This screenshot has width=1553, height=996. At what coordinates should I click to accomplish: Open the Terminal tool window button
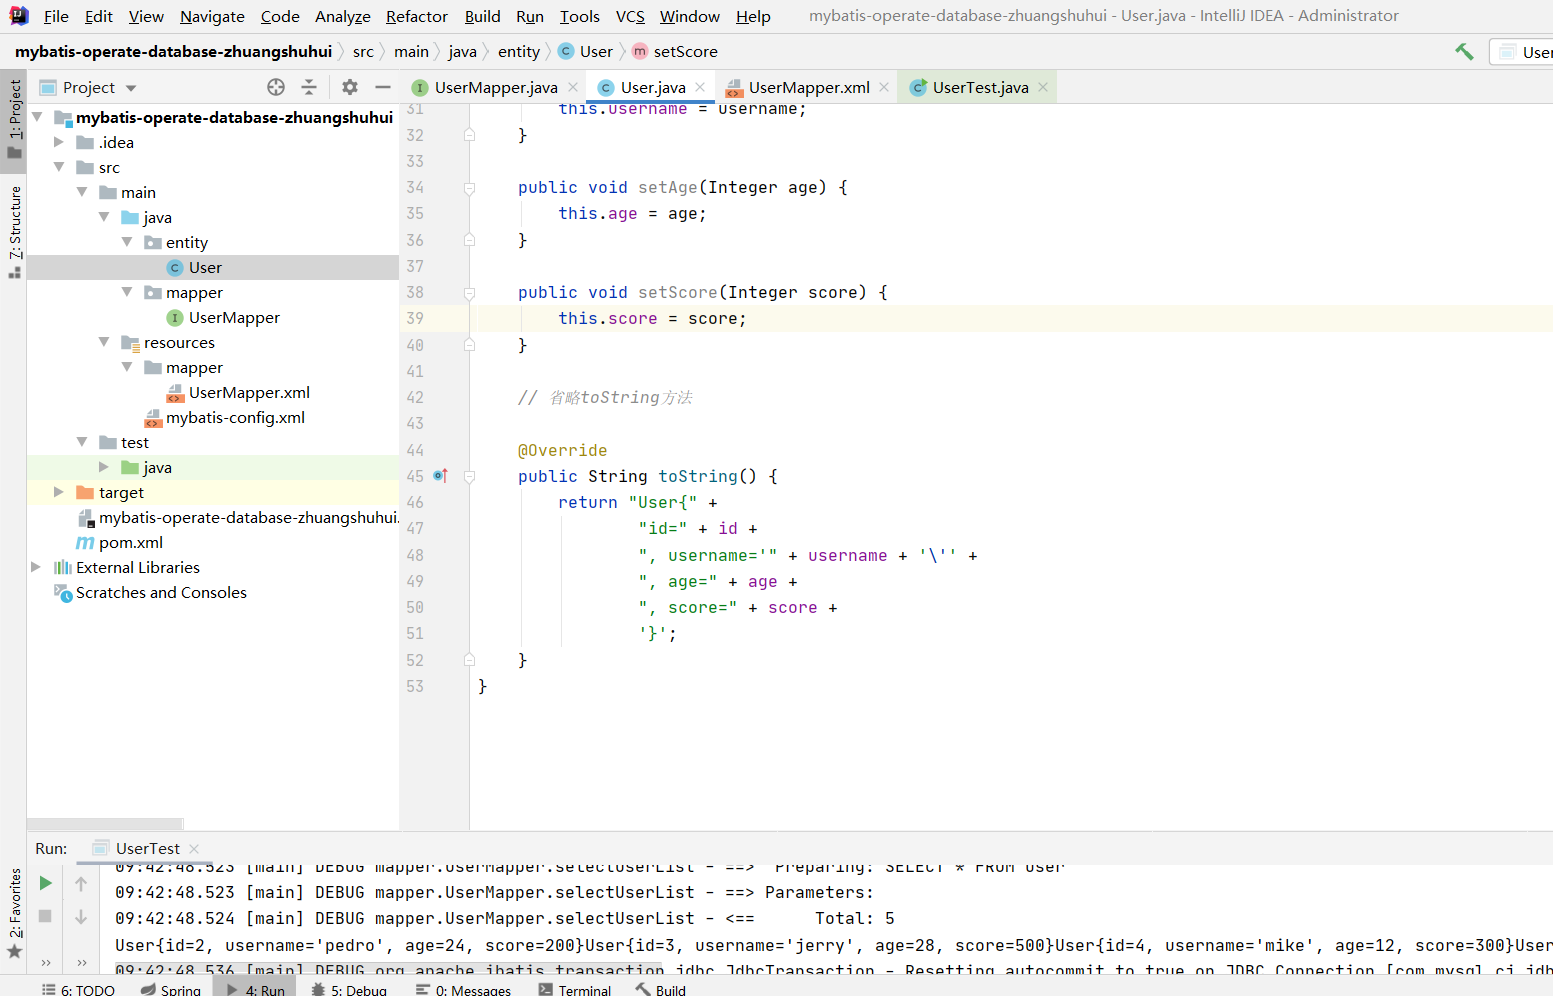[x=575, y=989]
